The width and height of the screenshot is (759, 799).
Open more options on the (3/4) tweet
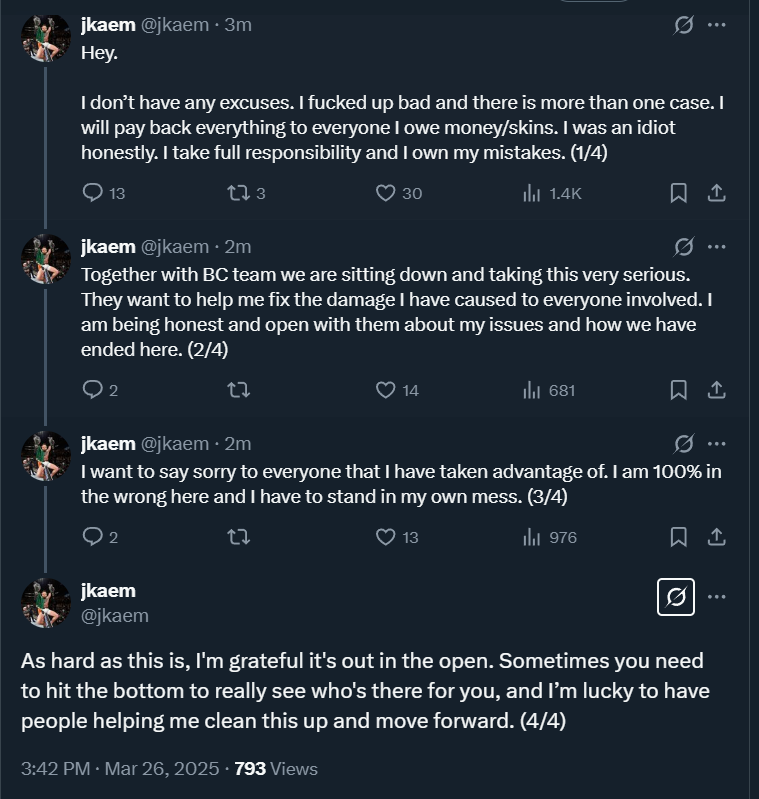716,443
